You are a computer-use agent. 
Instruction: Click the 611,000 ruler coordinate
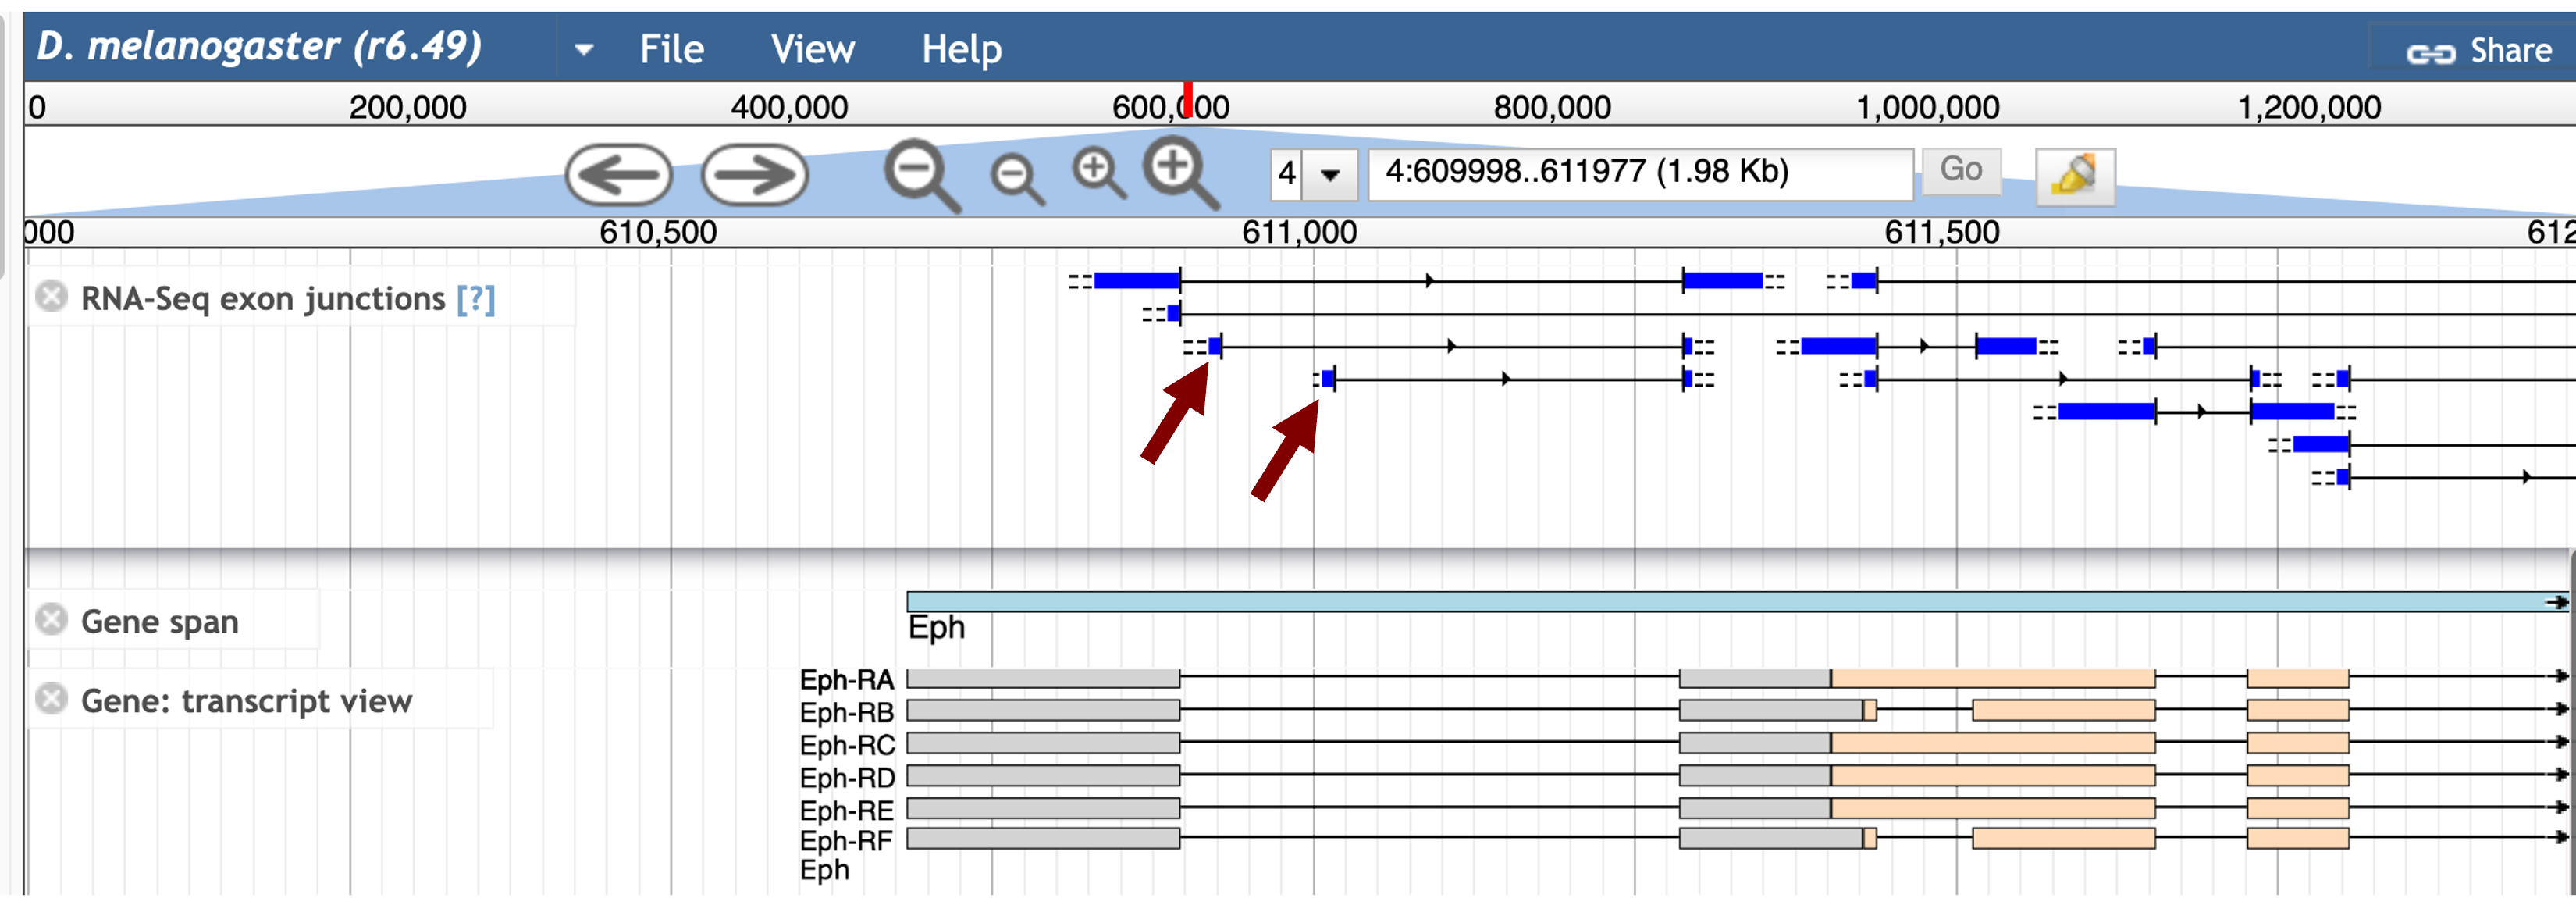[1299, 232]
